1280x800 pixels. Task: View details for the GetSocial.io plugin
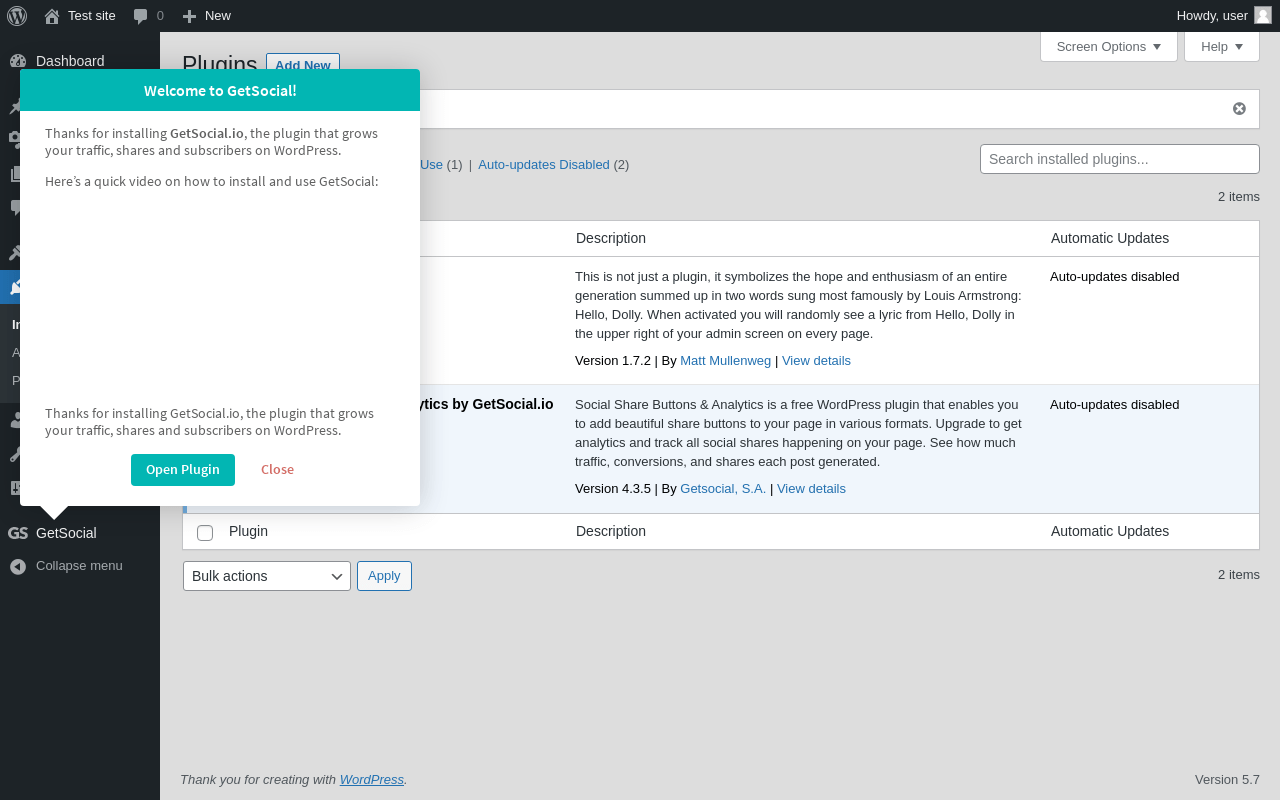[811, 489]
